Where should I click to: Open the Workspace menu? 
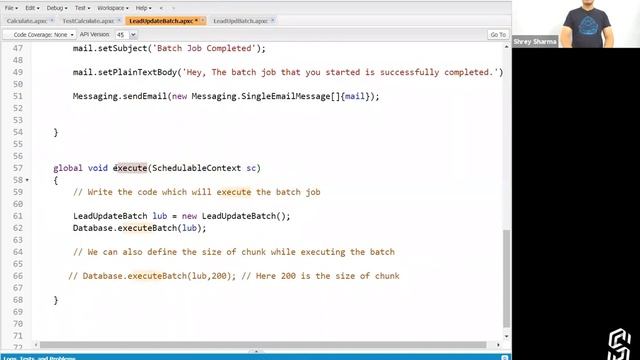[x=113, y=8]
